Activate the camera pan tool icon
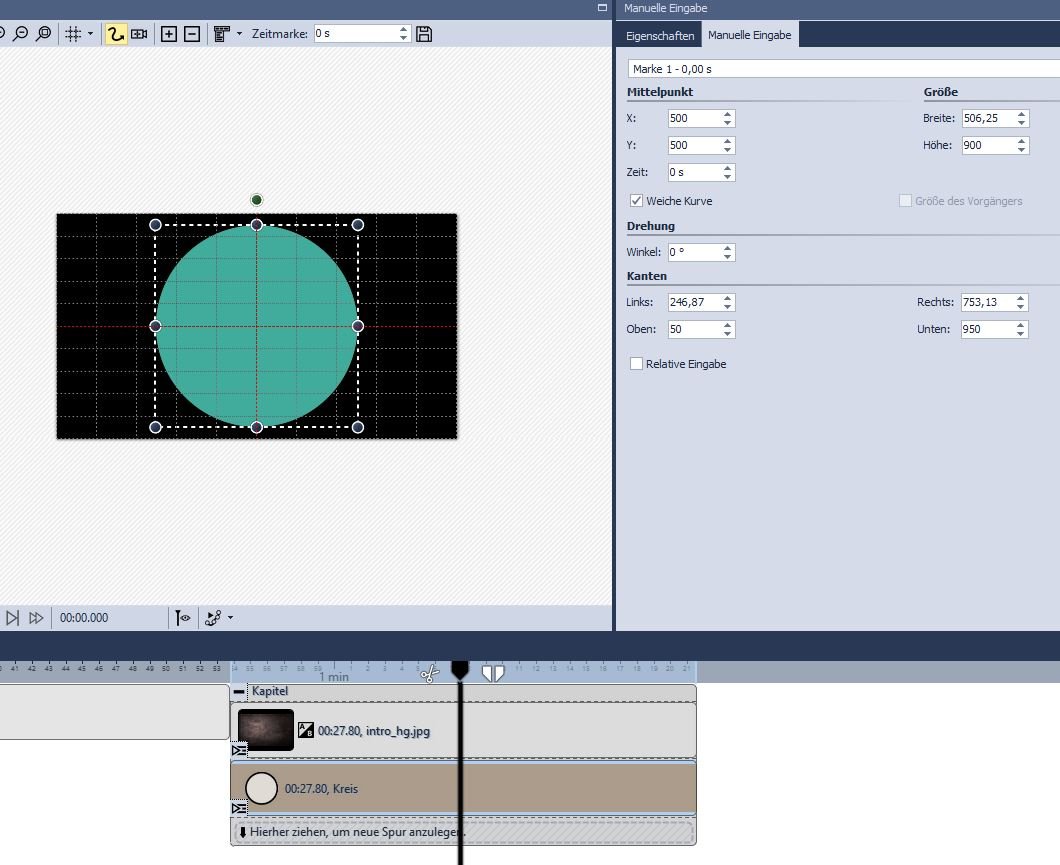Screen dimensions: 1060x865 point(139,34)
